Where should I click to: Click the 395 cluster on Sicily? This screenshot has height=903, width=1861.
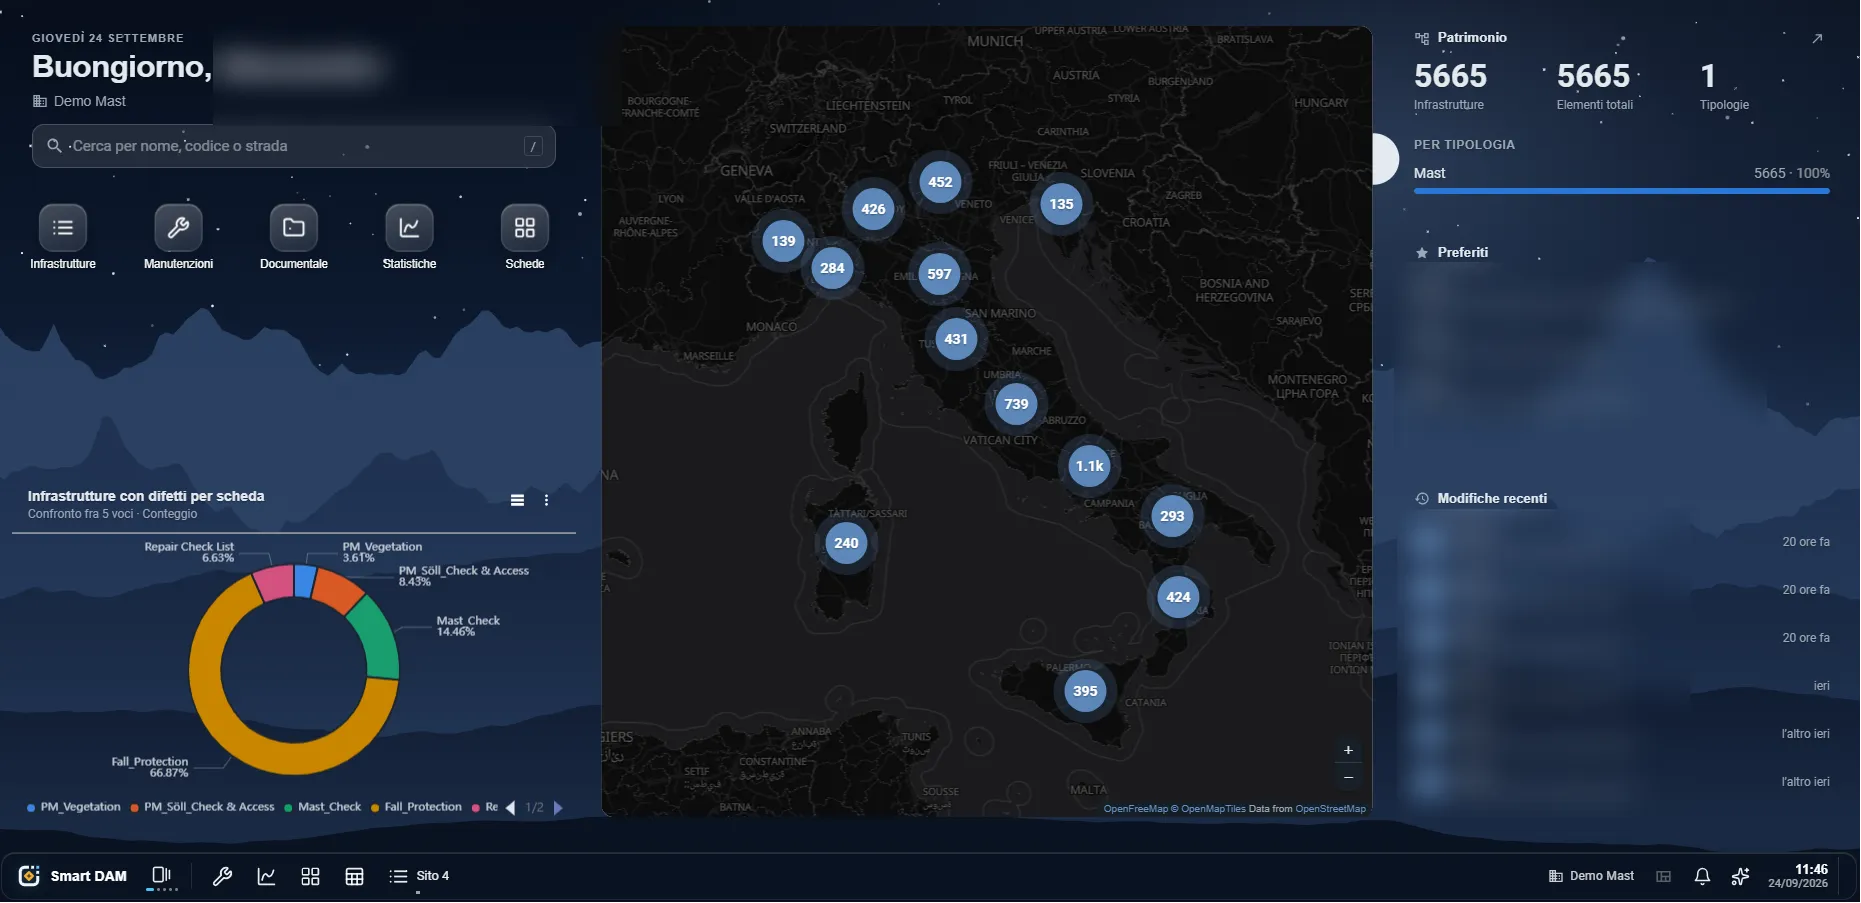(x=1085, y=691)
